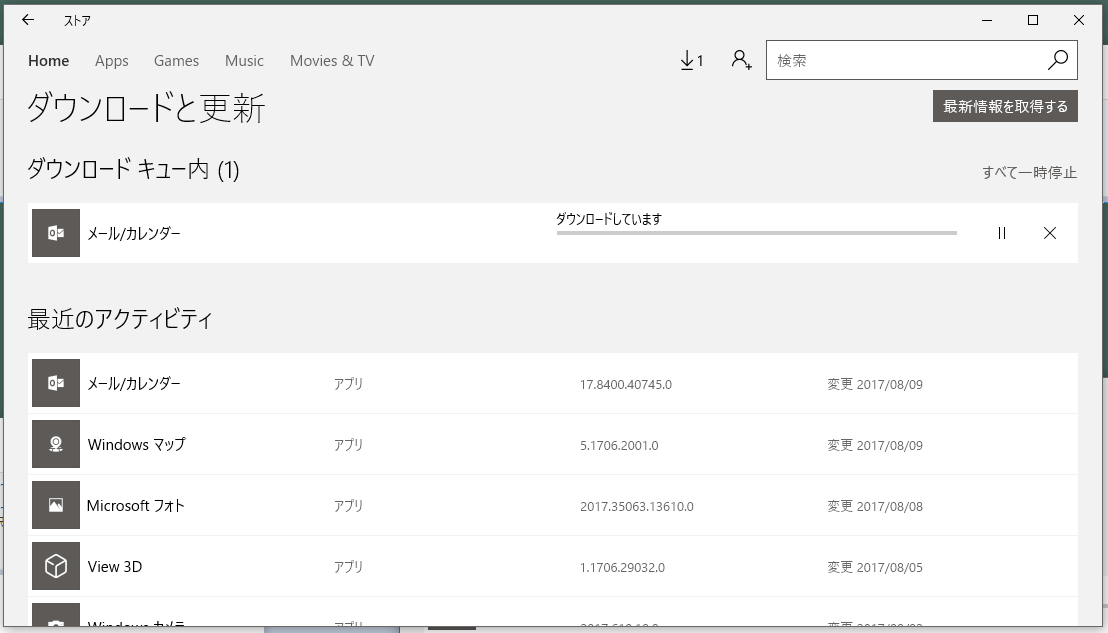The width and height of the screenshot is (1108, 633).
Task: Click the search magnifier icon
Action: pos(1057,60)
